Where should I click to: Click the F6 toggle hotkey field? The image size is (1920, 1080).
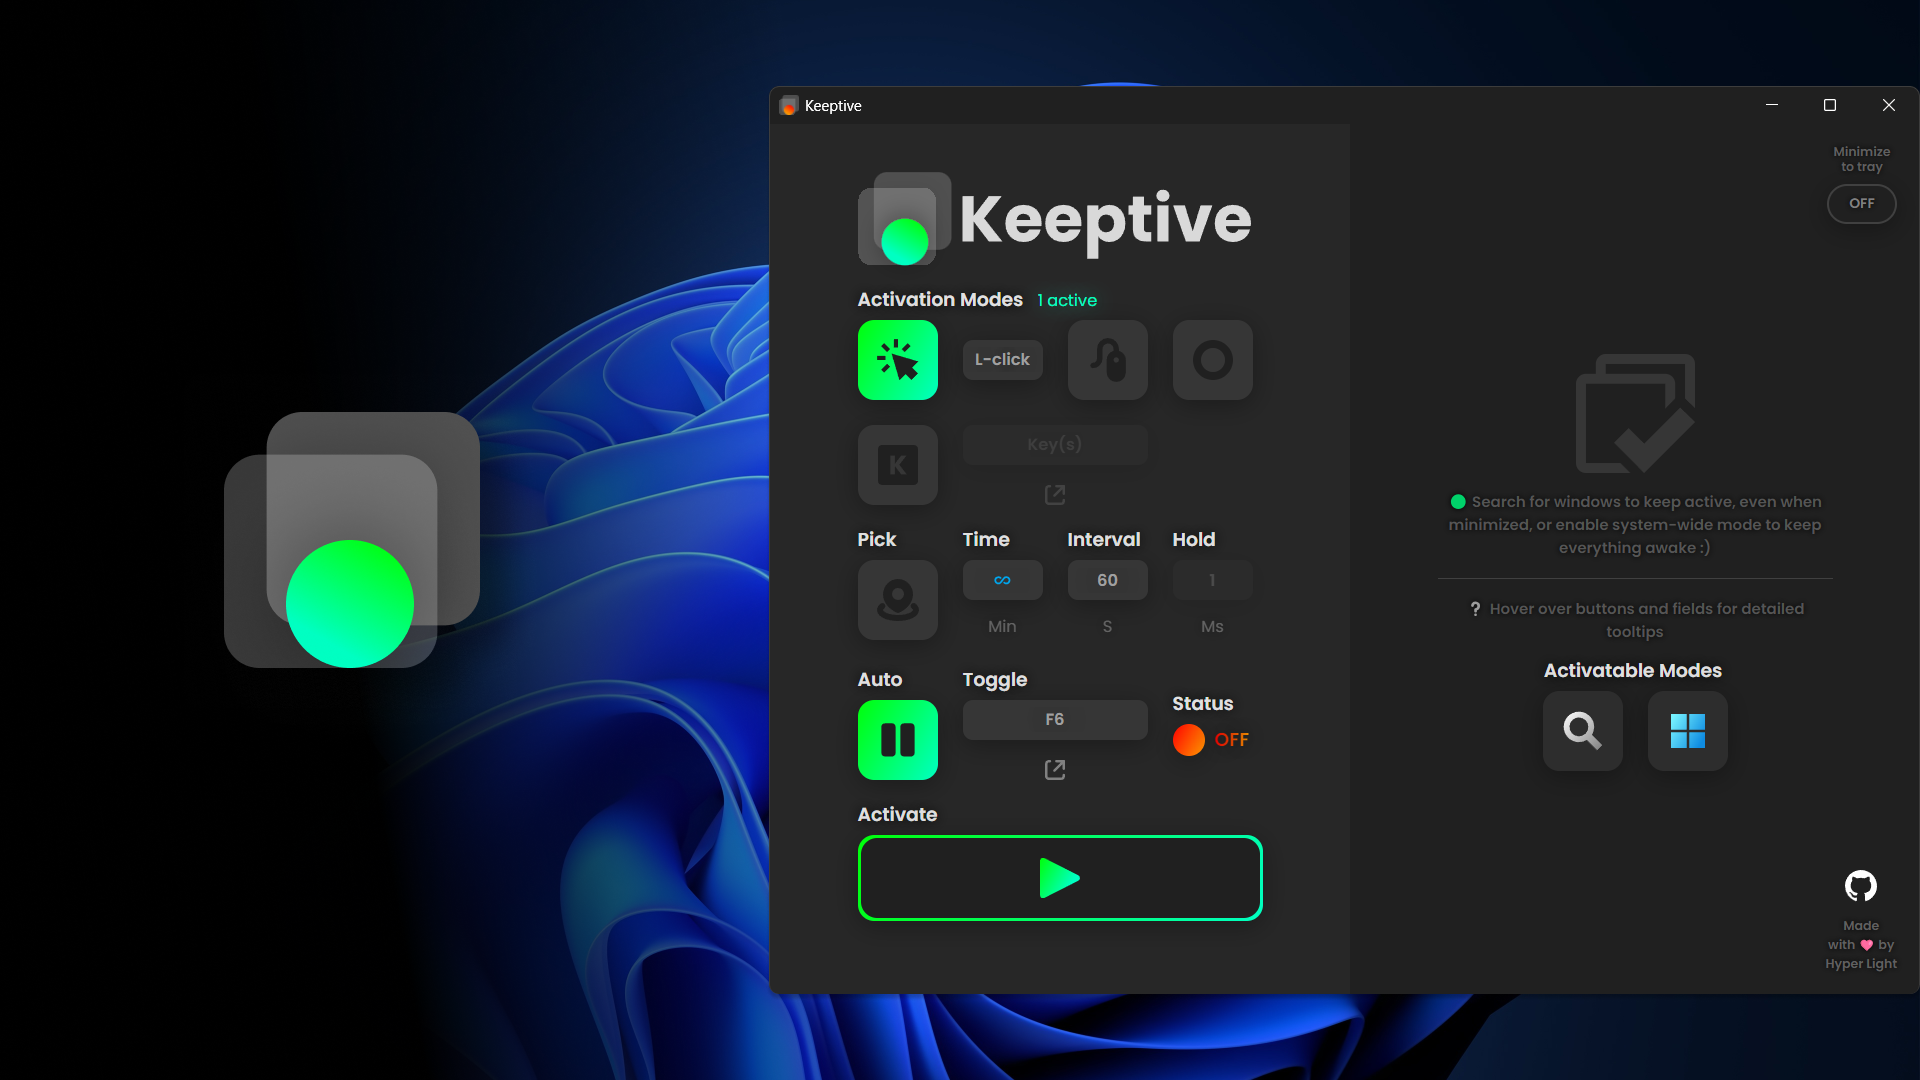(x=1055, y=719)
